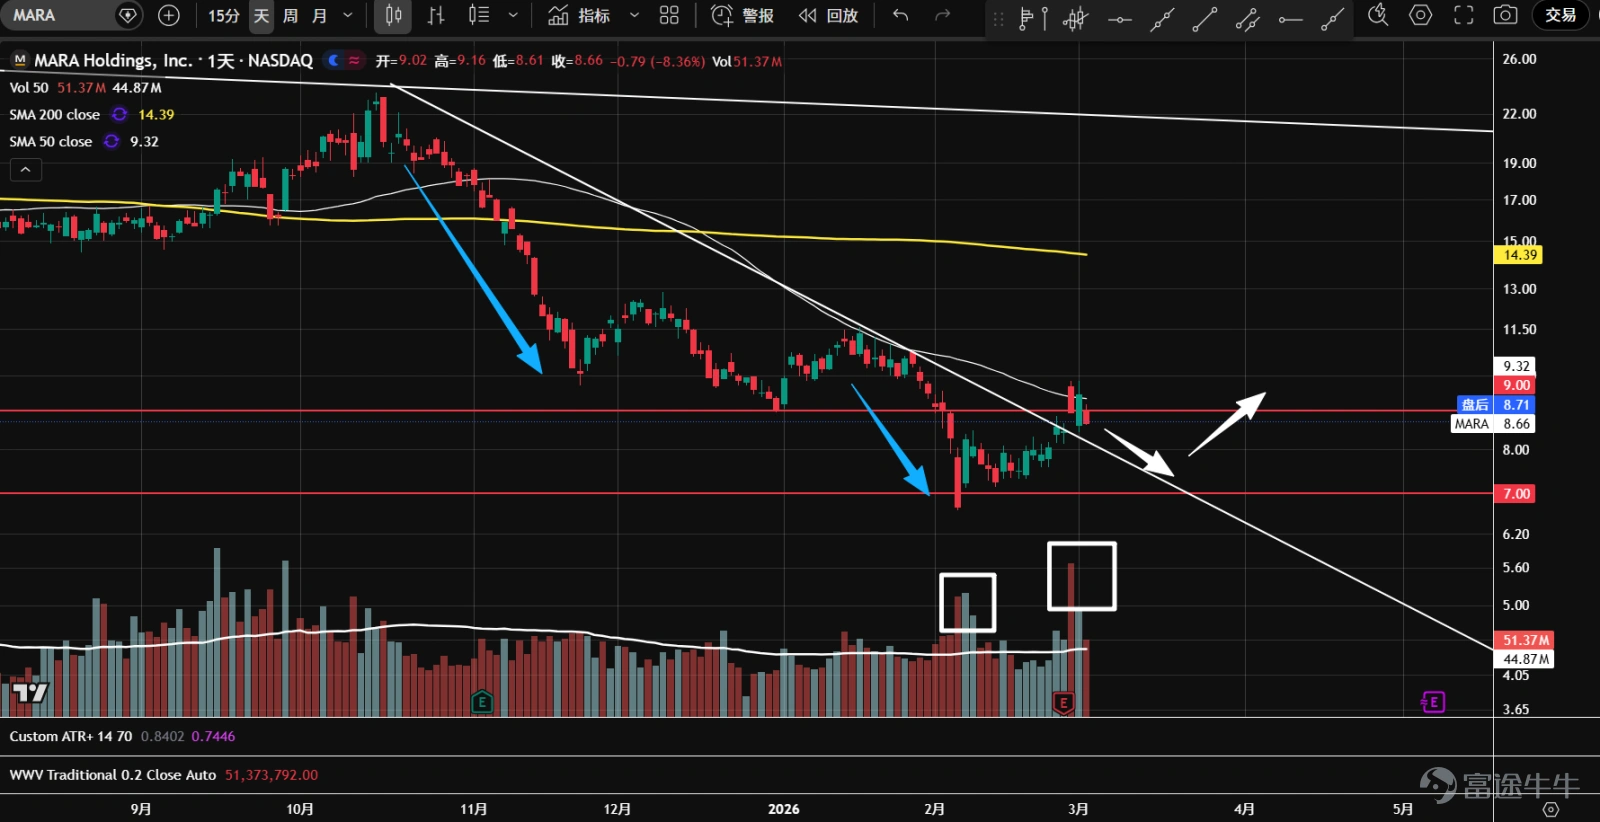
Task: Start 回放 bar replay
Action: [828, 15]
